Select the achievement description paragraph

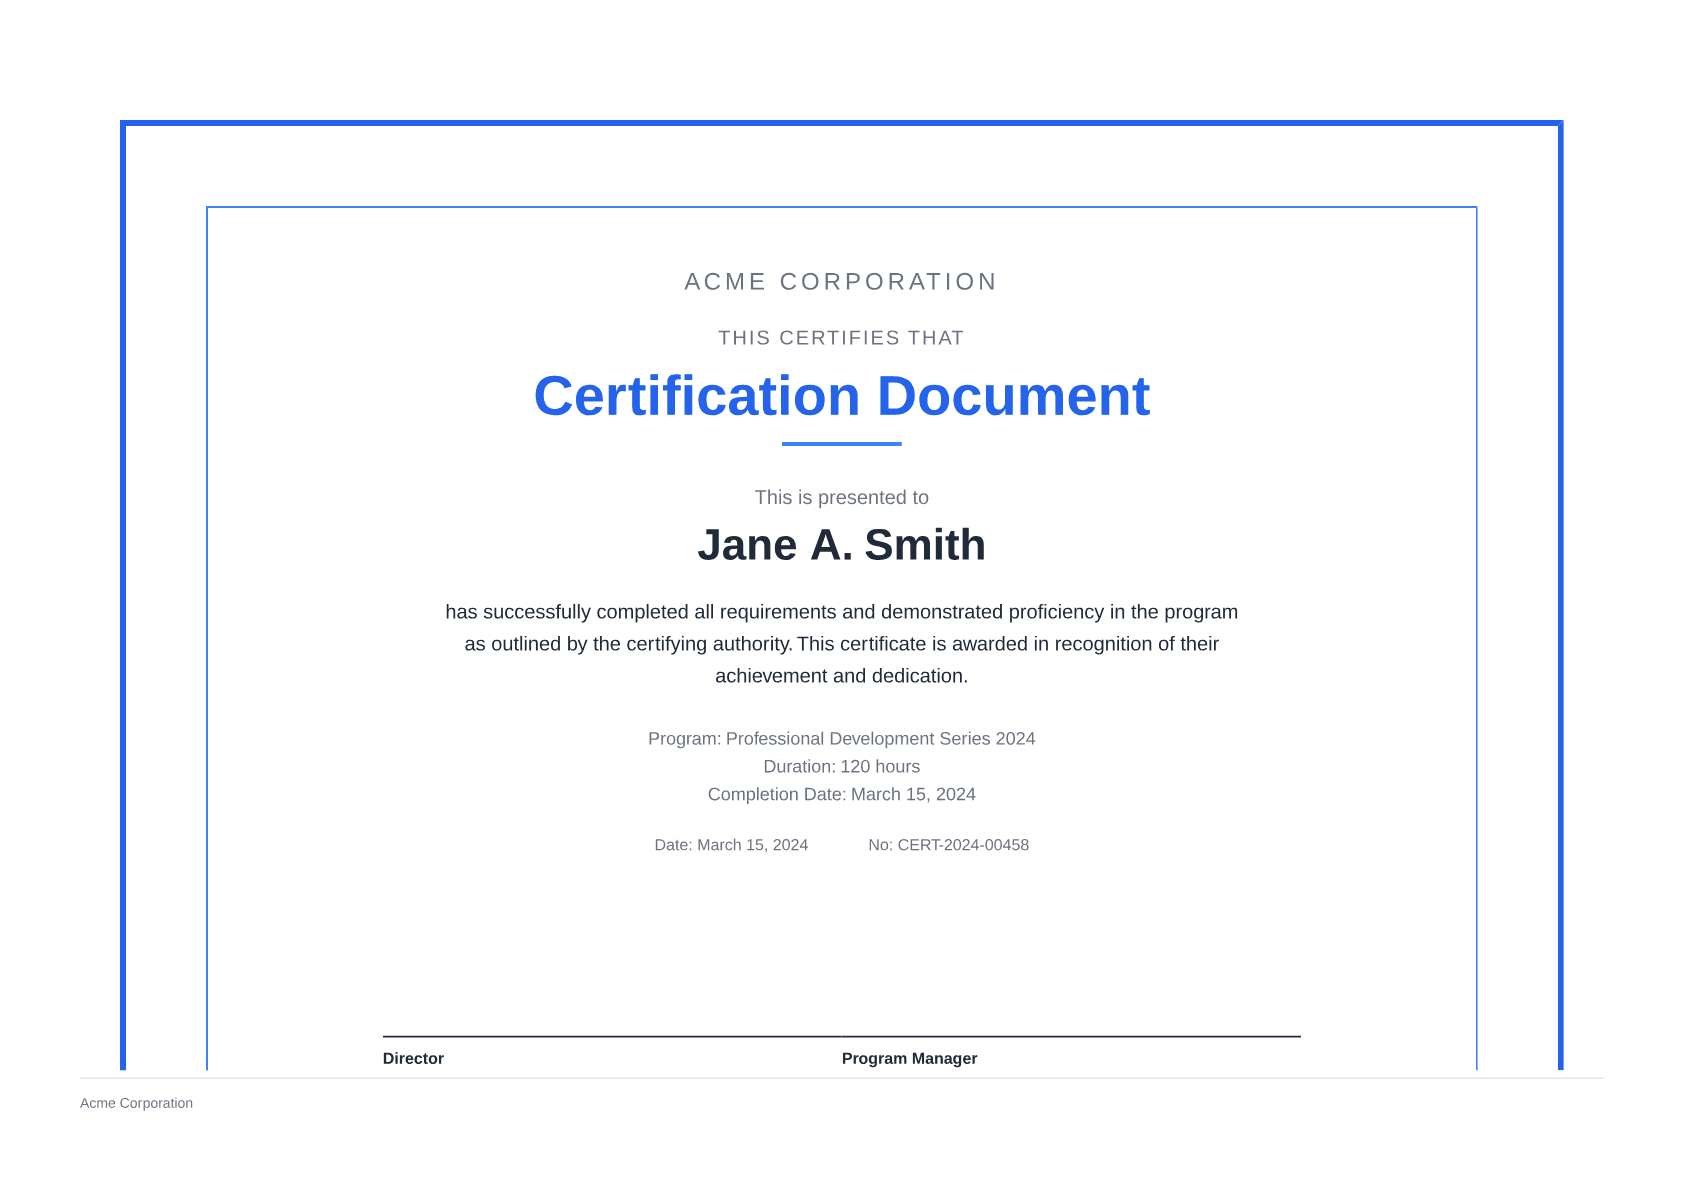point(841,643)
